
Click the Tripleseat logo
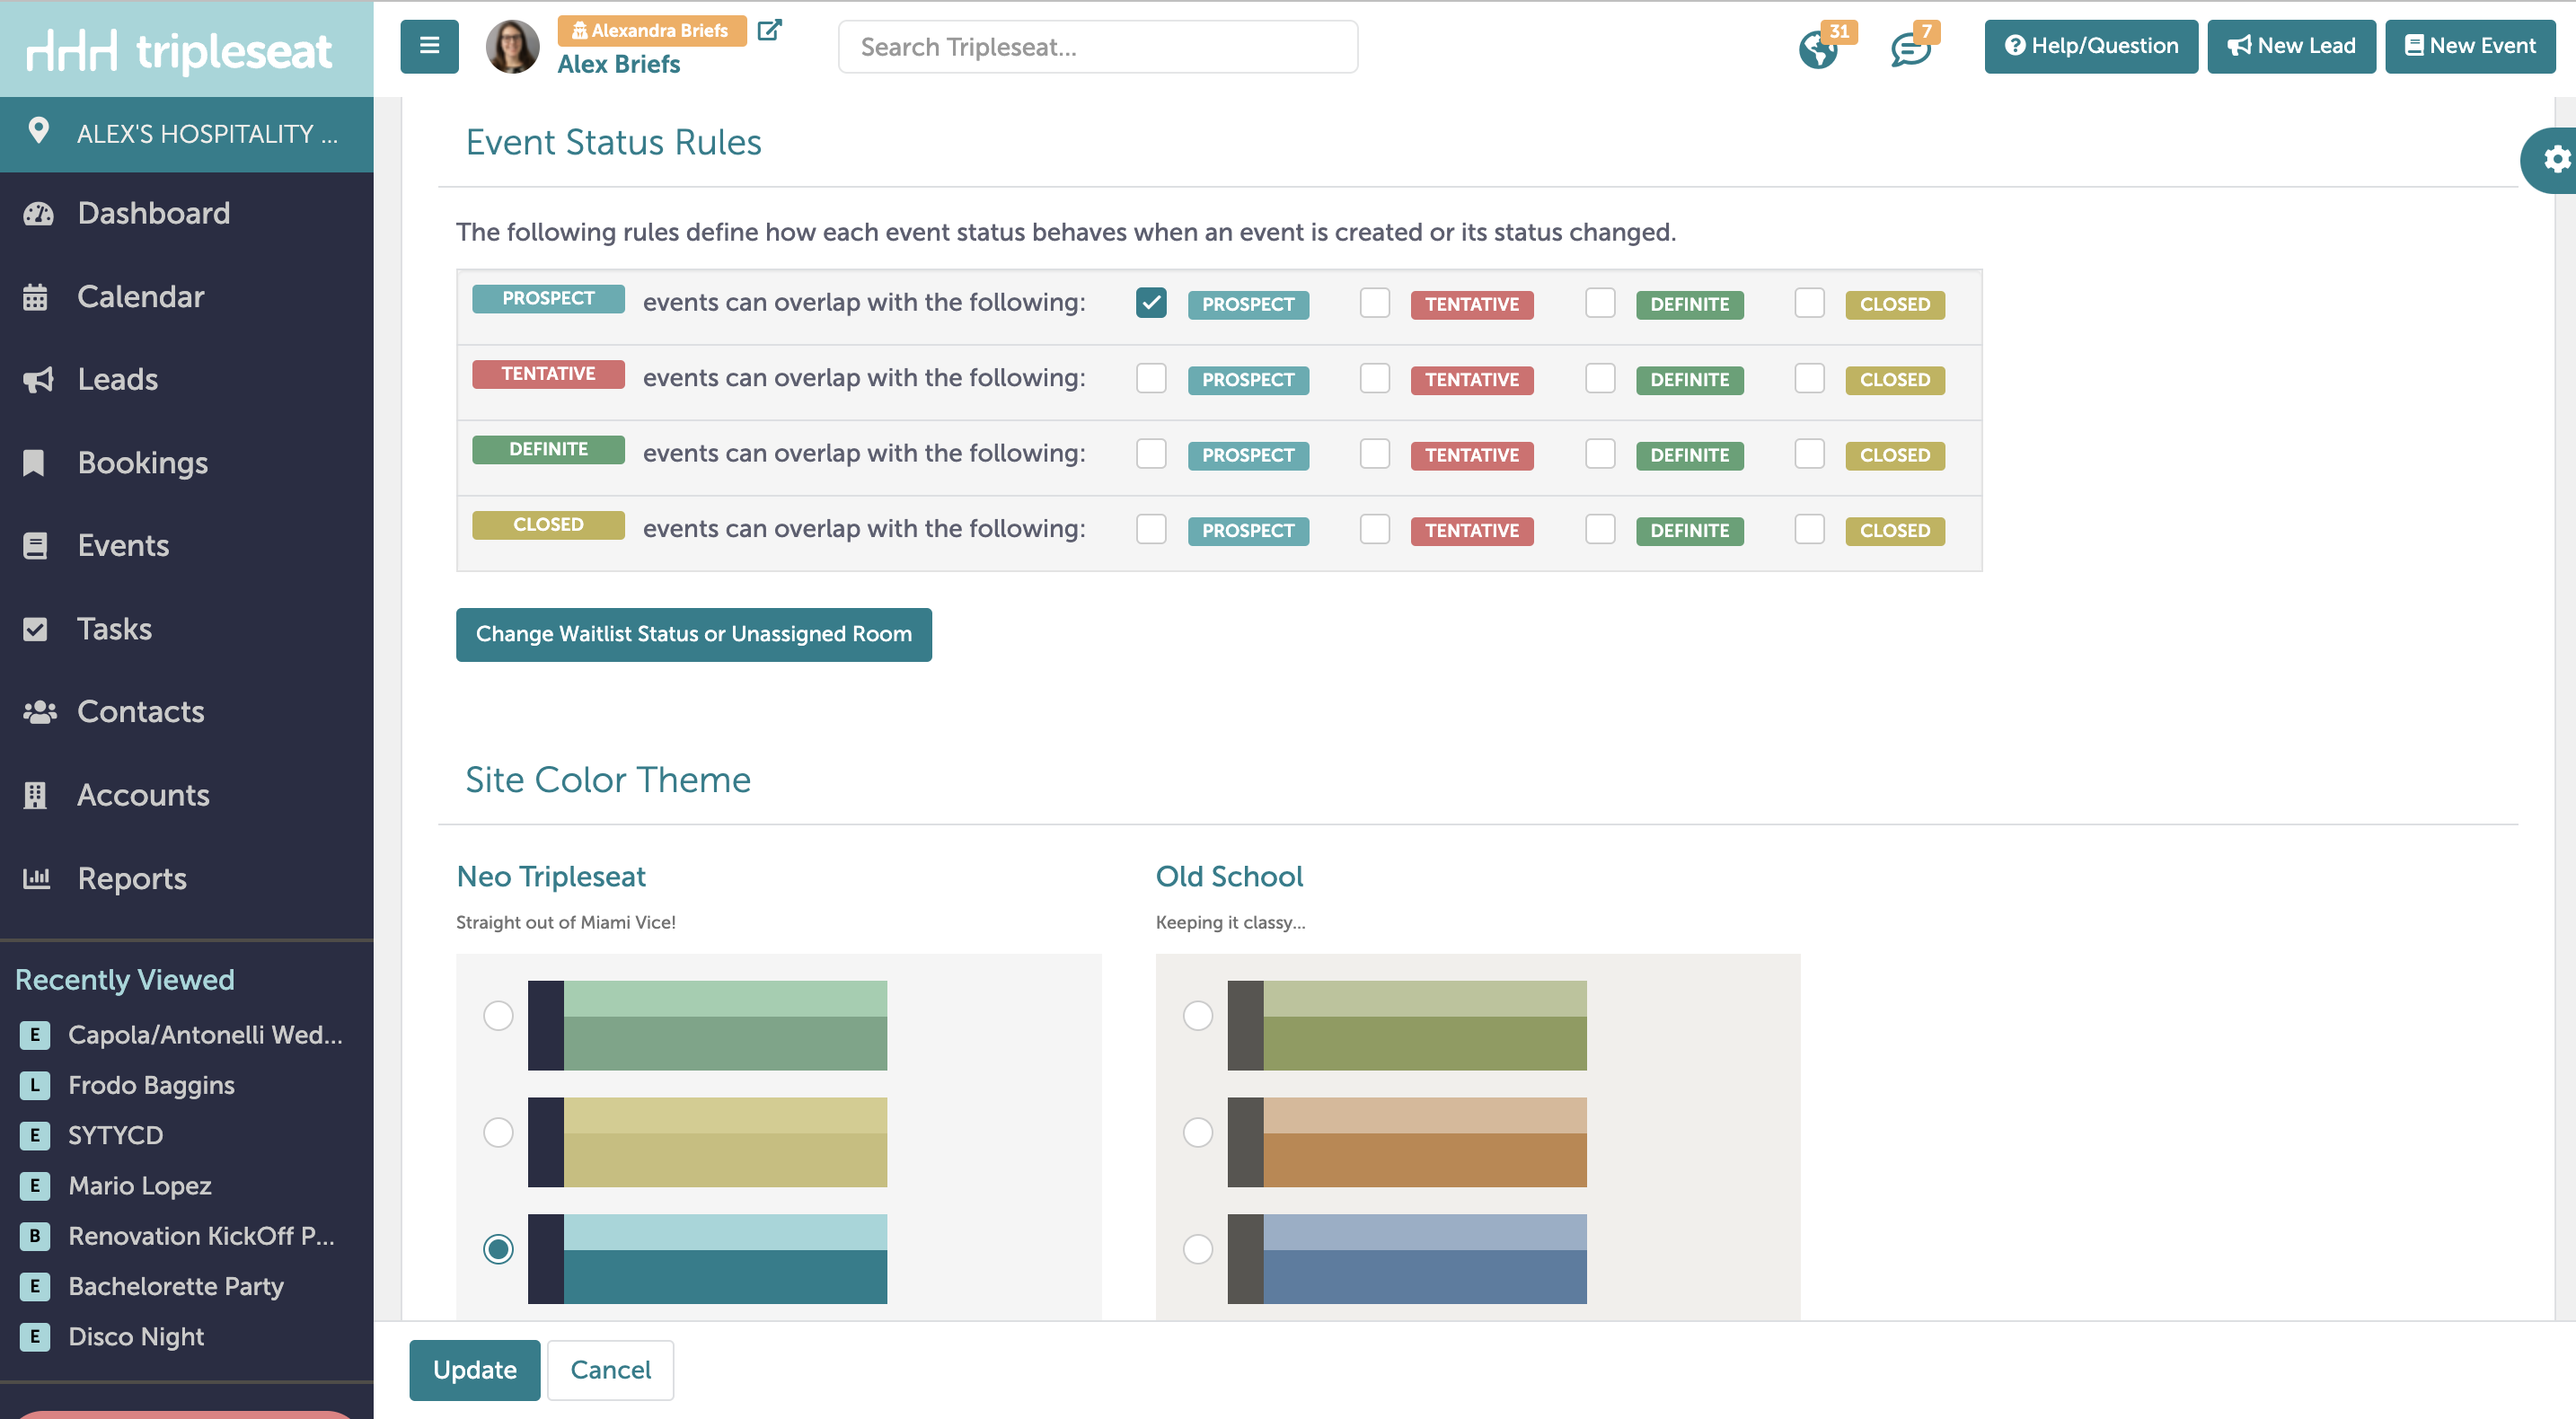point(179,51)
